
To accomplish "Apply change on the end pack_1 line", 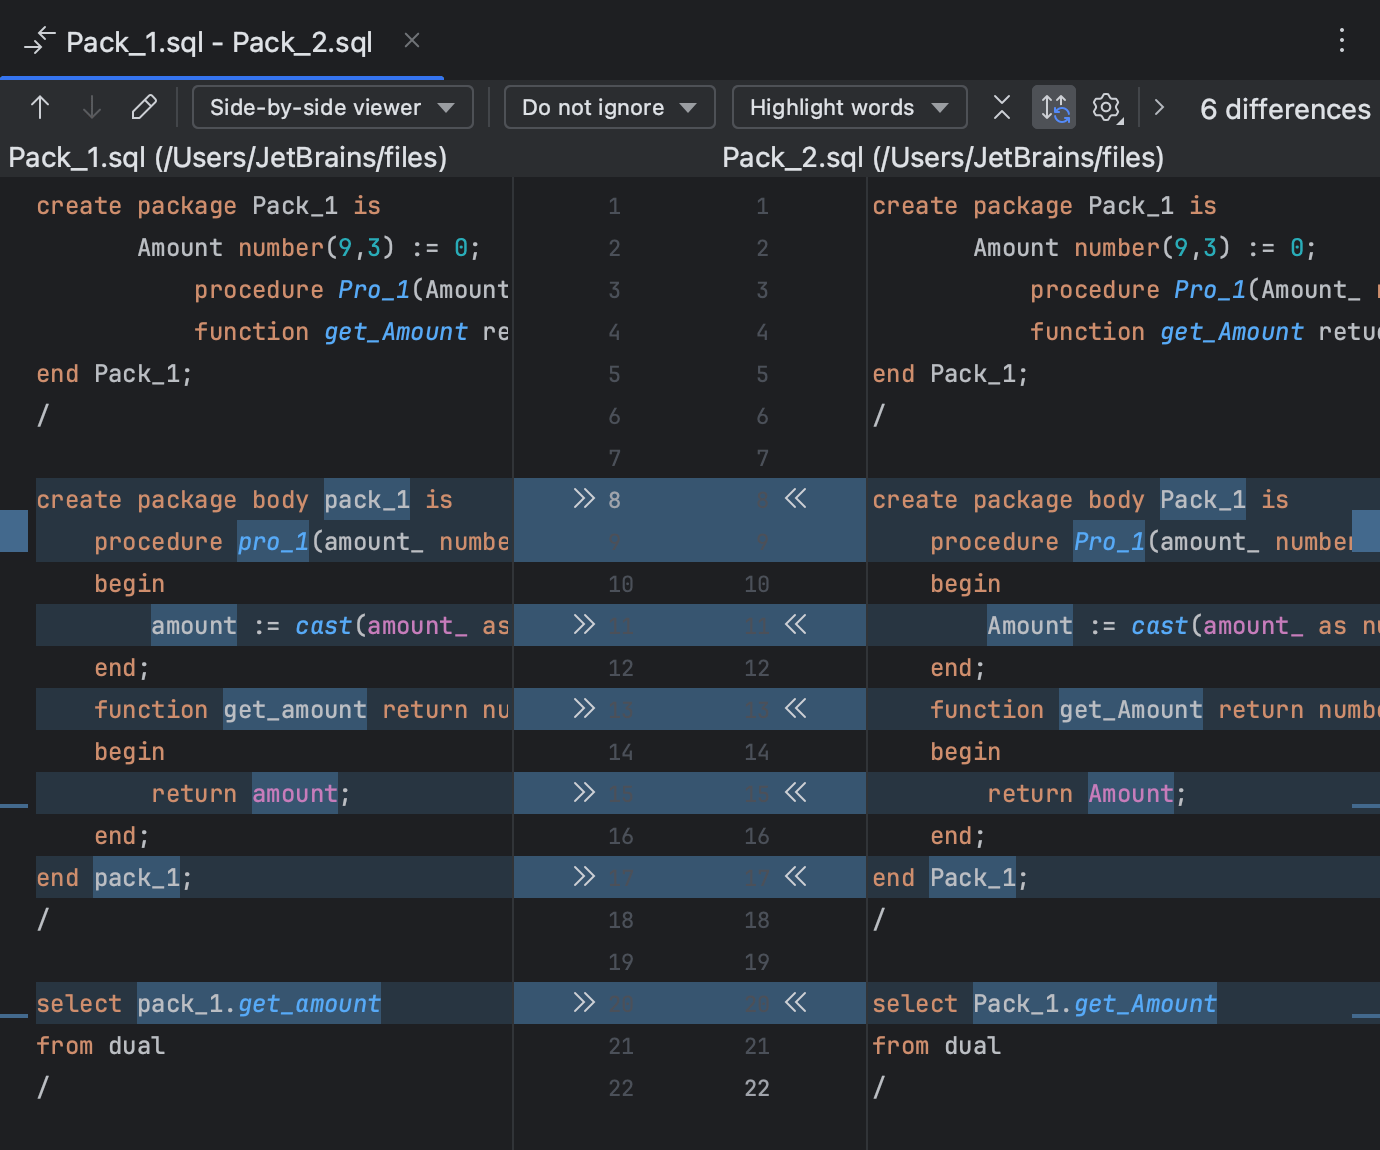I will click(x=584, y=877).
